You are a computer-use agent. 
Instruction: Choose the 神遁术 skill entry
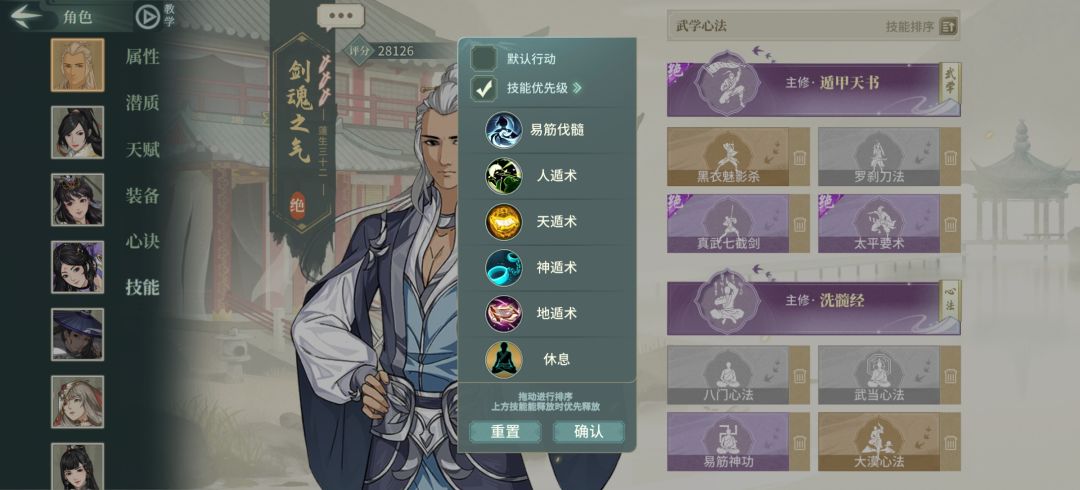tap(548, 267)
